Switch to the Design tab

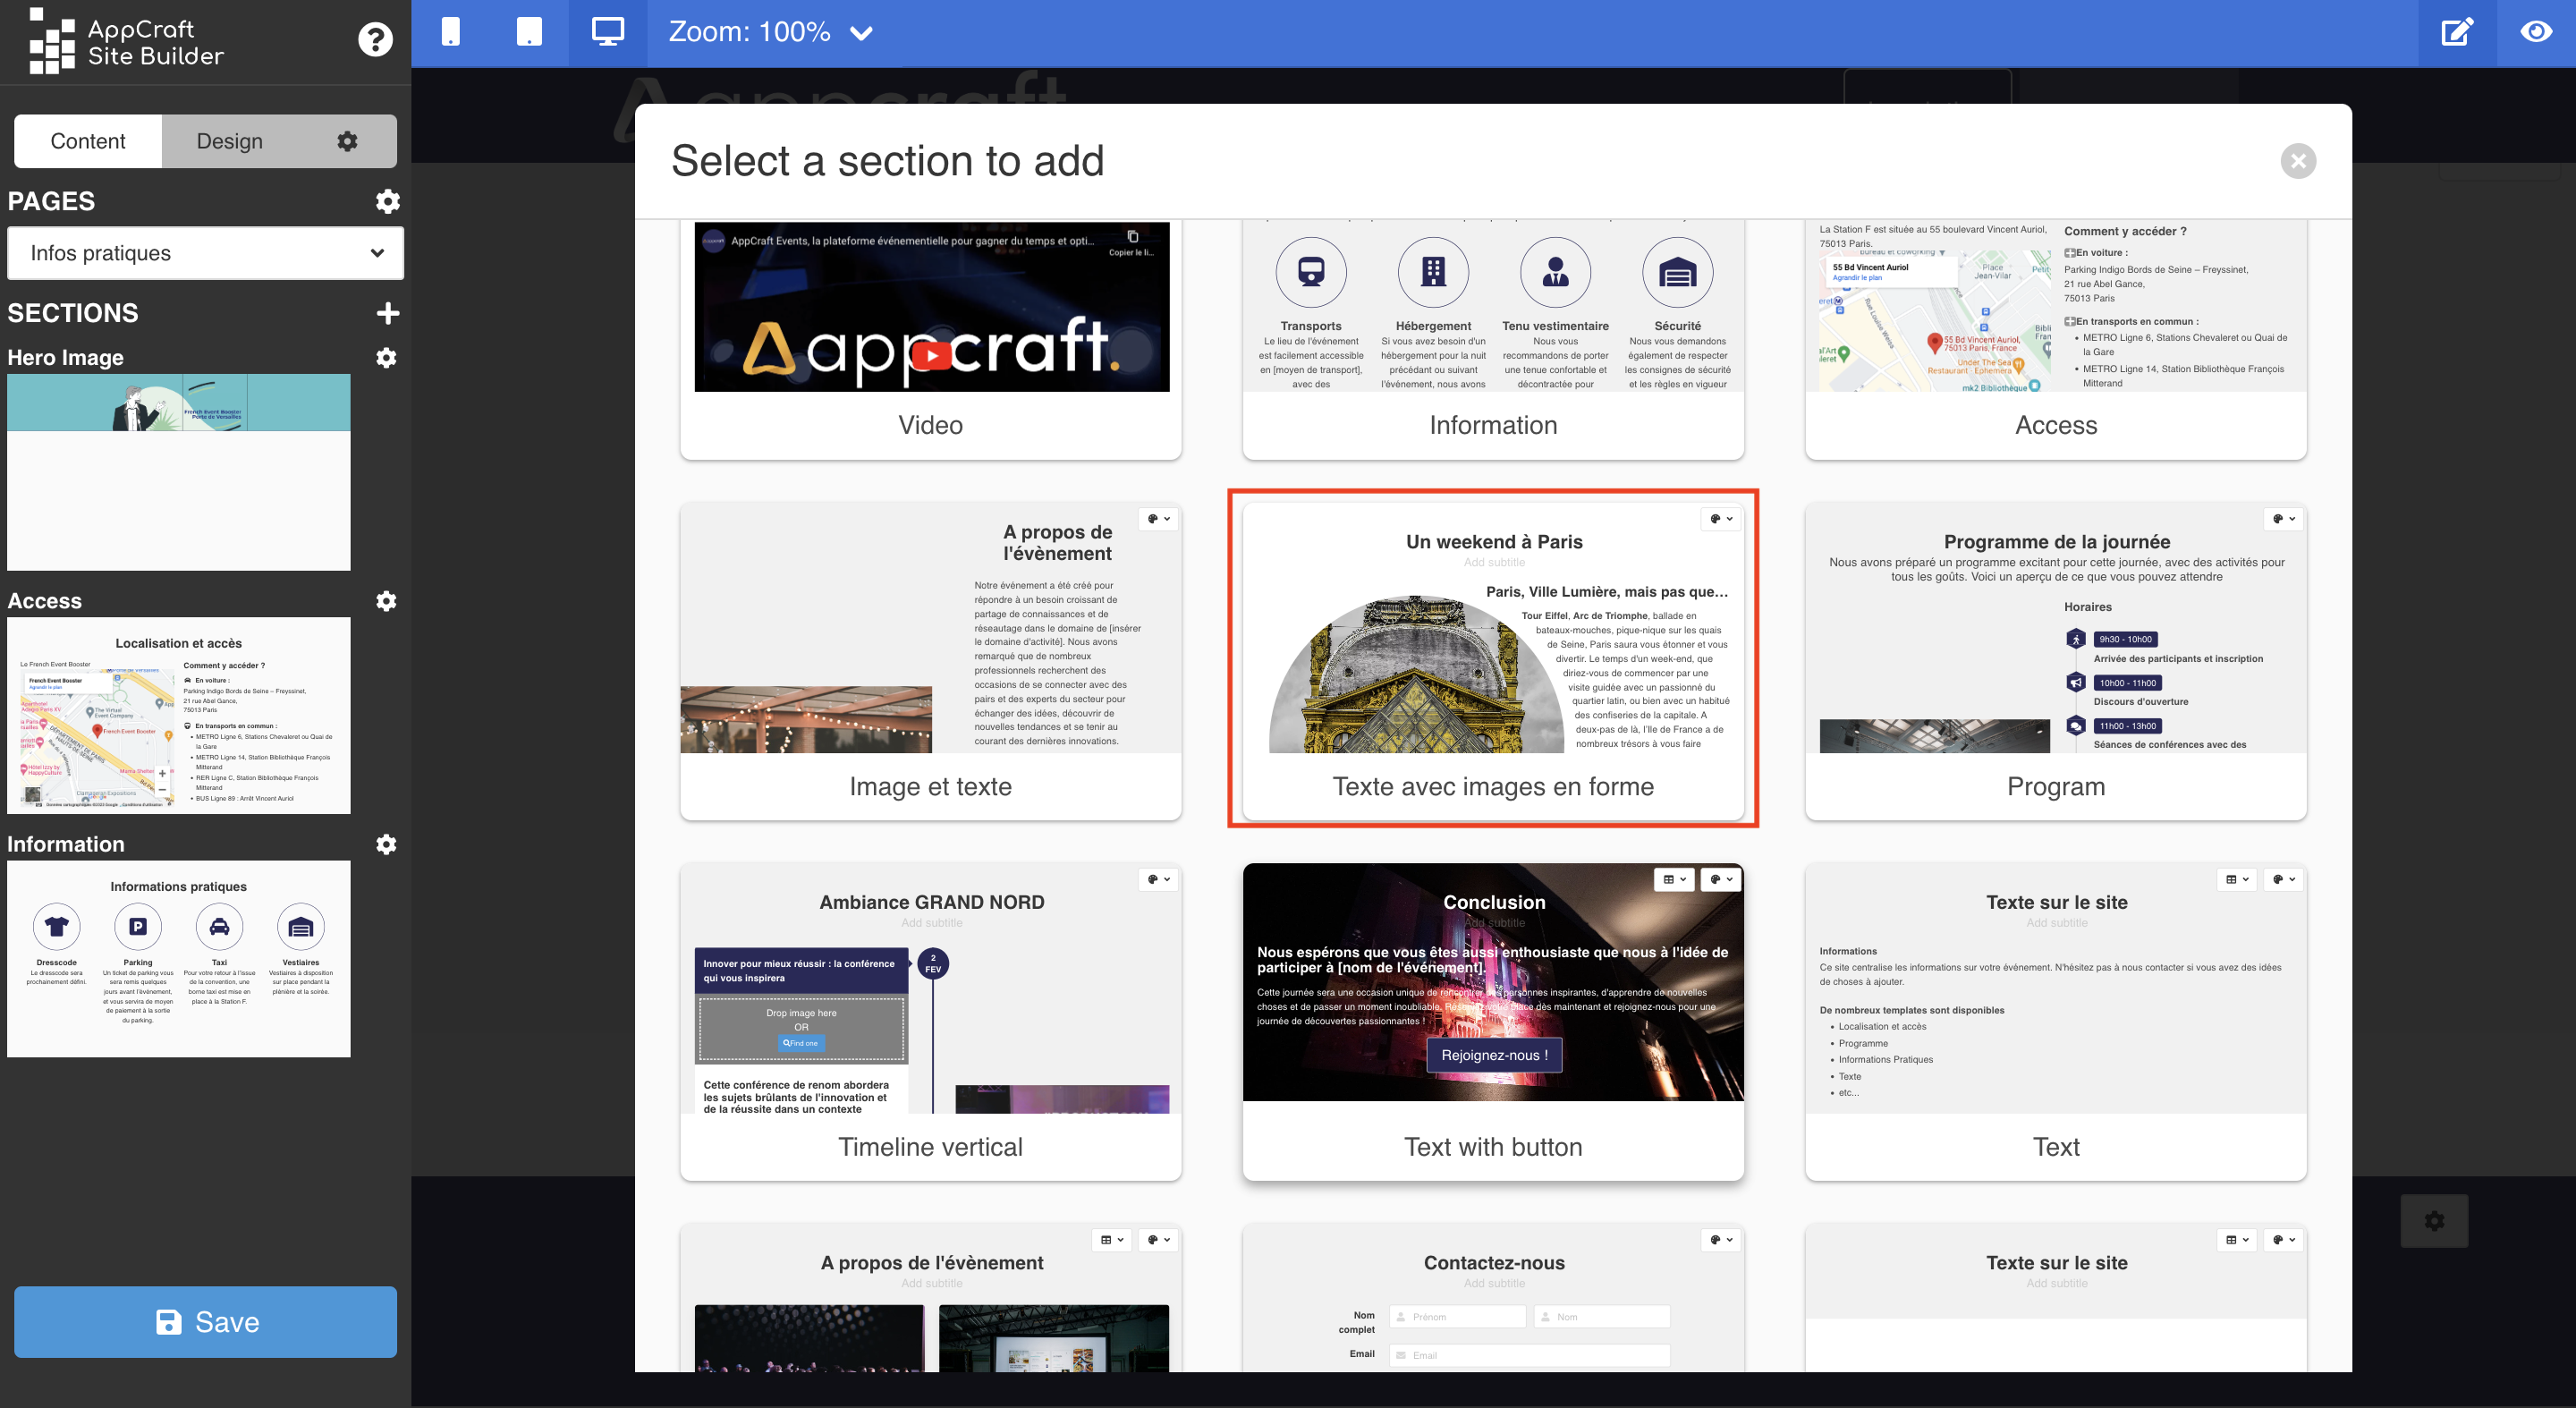tap(230, 141)
